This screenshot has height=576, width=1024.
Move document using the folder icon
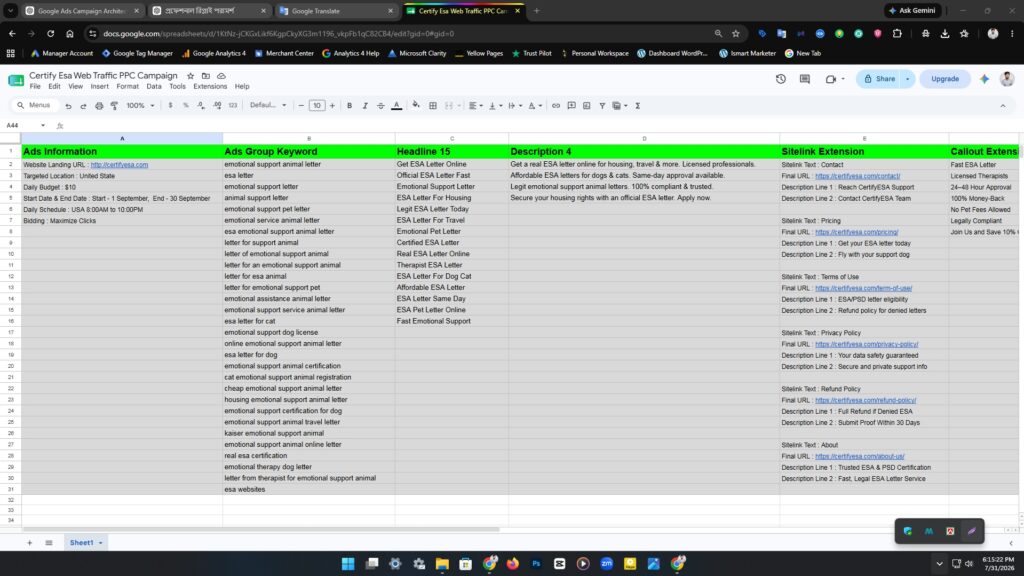[206, 76]
